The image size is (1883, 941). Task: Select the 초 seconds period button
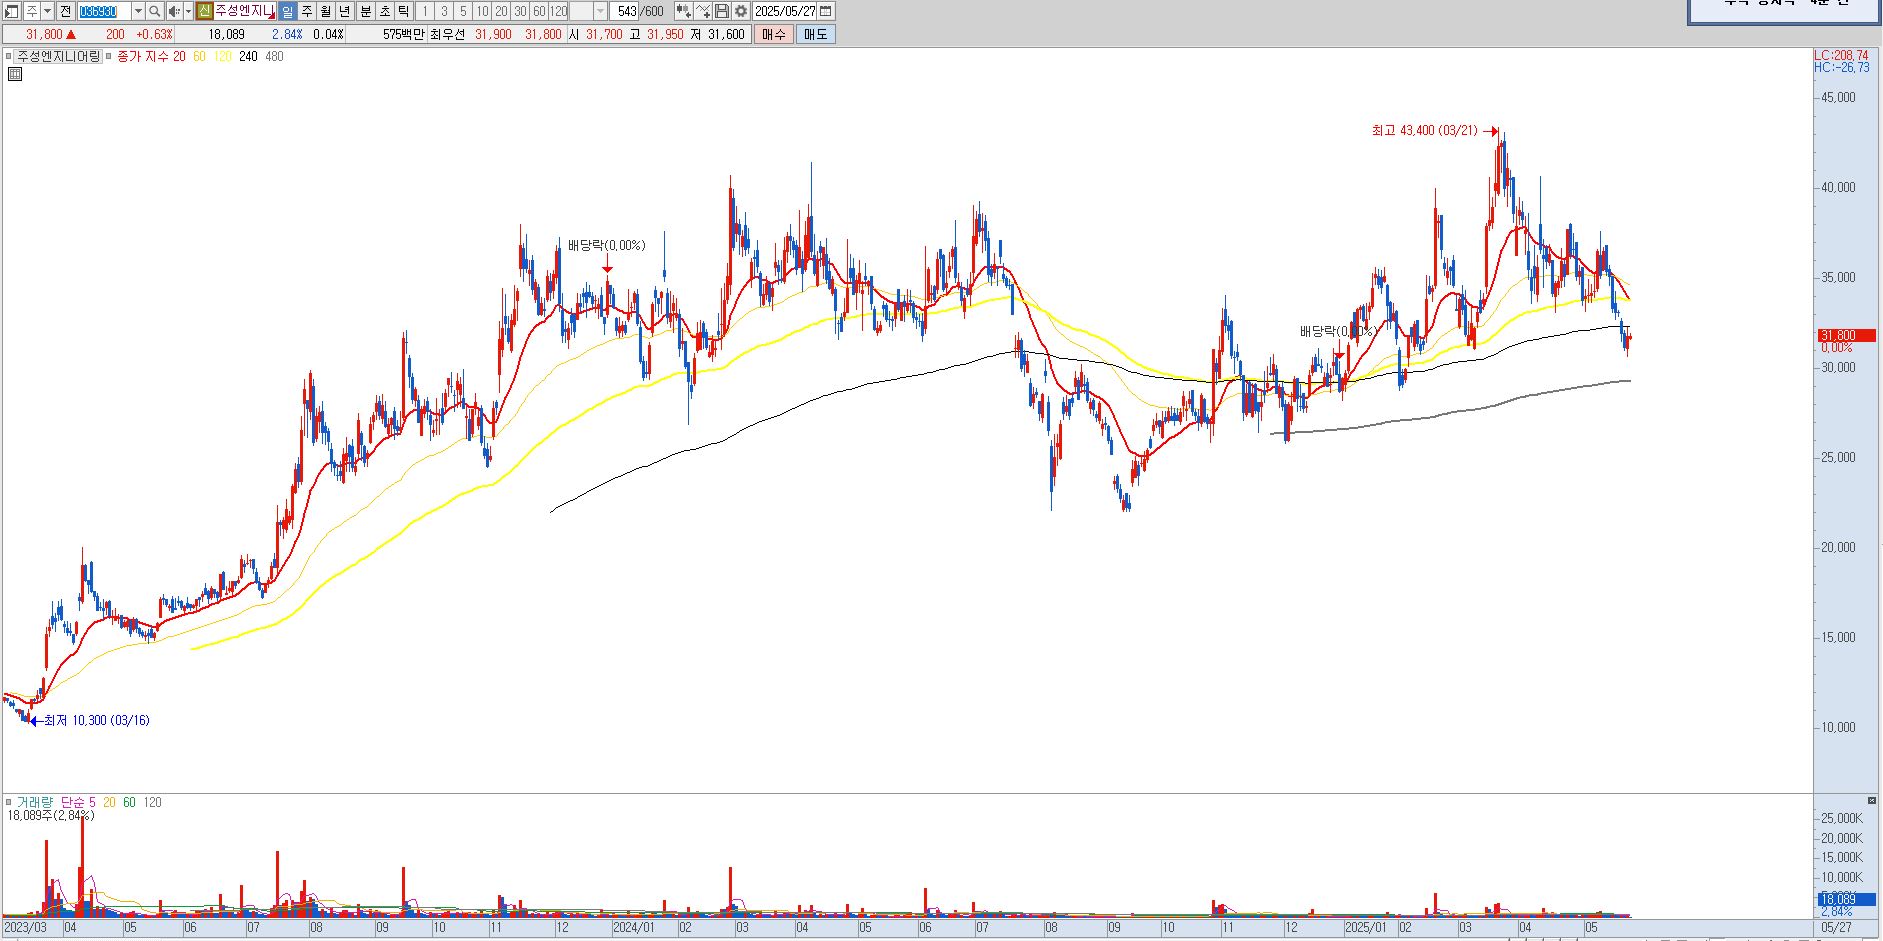[x=384, y=11]
